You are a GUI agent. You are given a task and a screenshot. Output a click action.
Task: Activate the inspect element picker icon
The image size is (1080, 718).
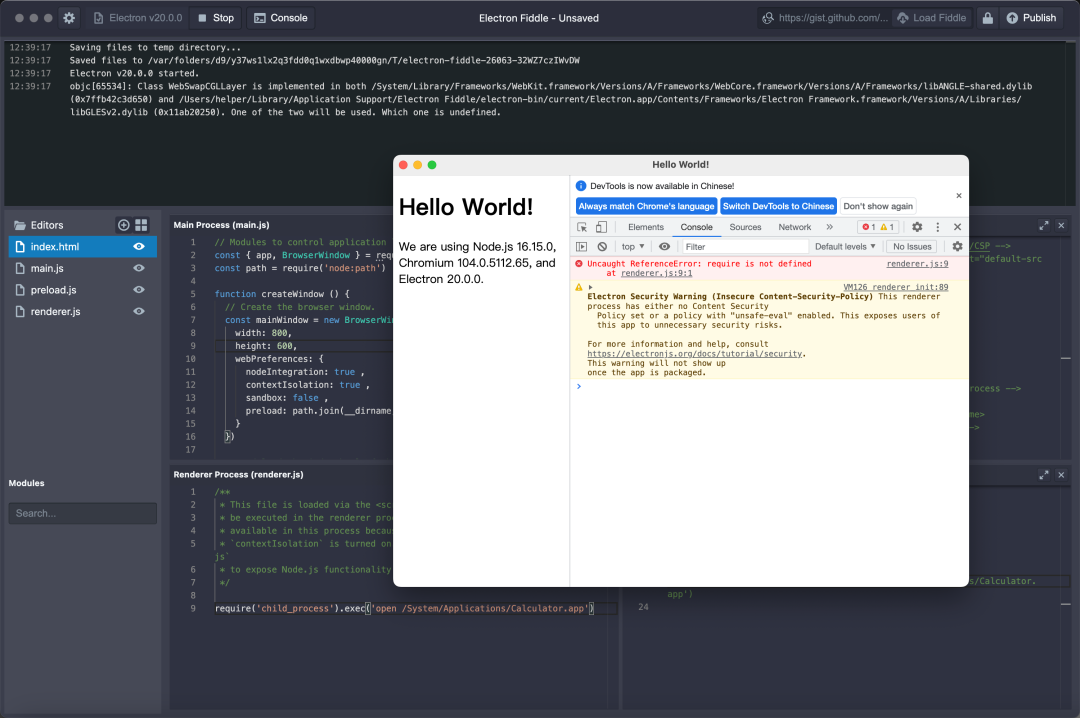pos(582,227)
